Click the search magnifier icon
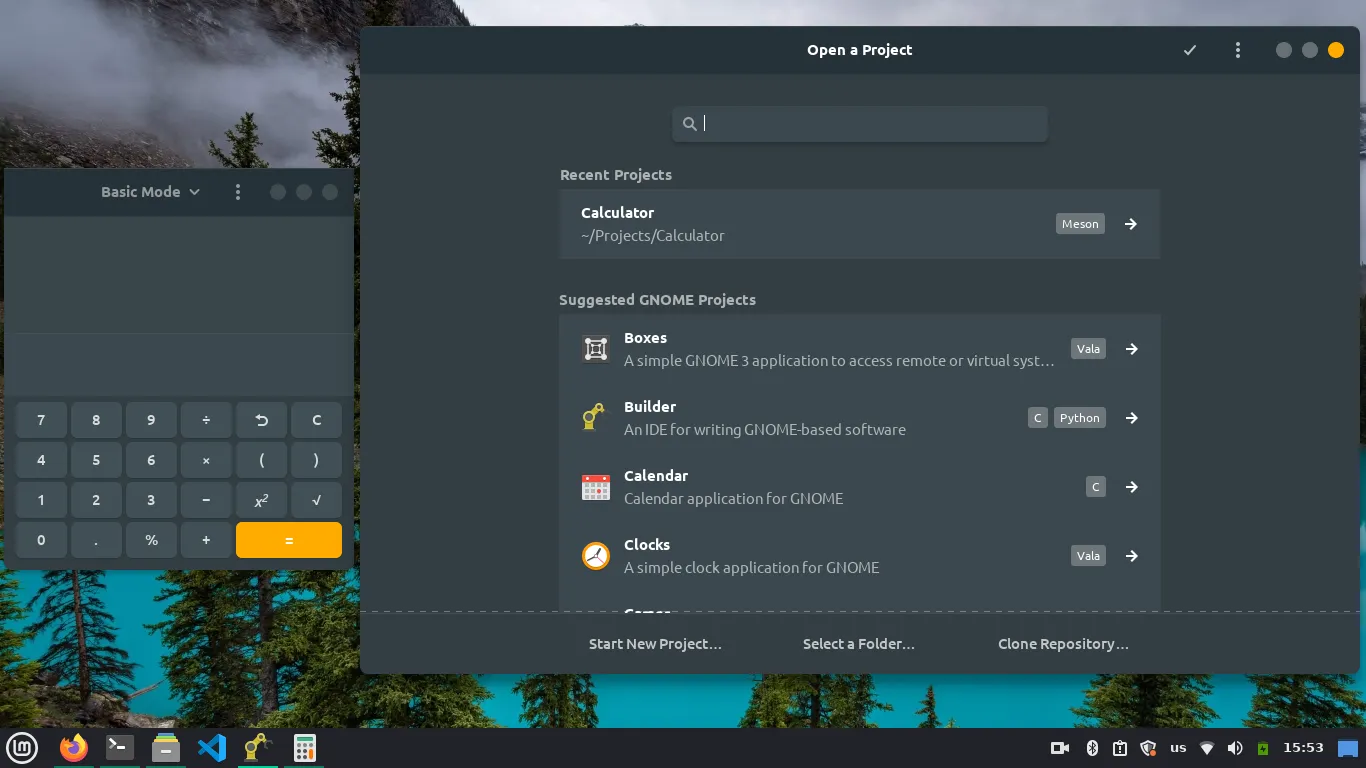The width and height of the screenshot is (1366, 768). [x=689, y=124]
